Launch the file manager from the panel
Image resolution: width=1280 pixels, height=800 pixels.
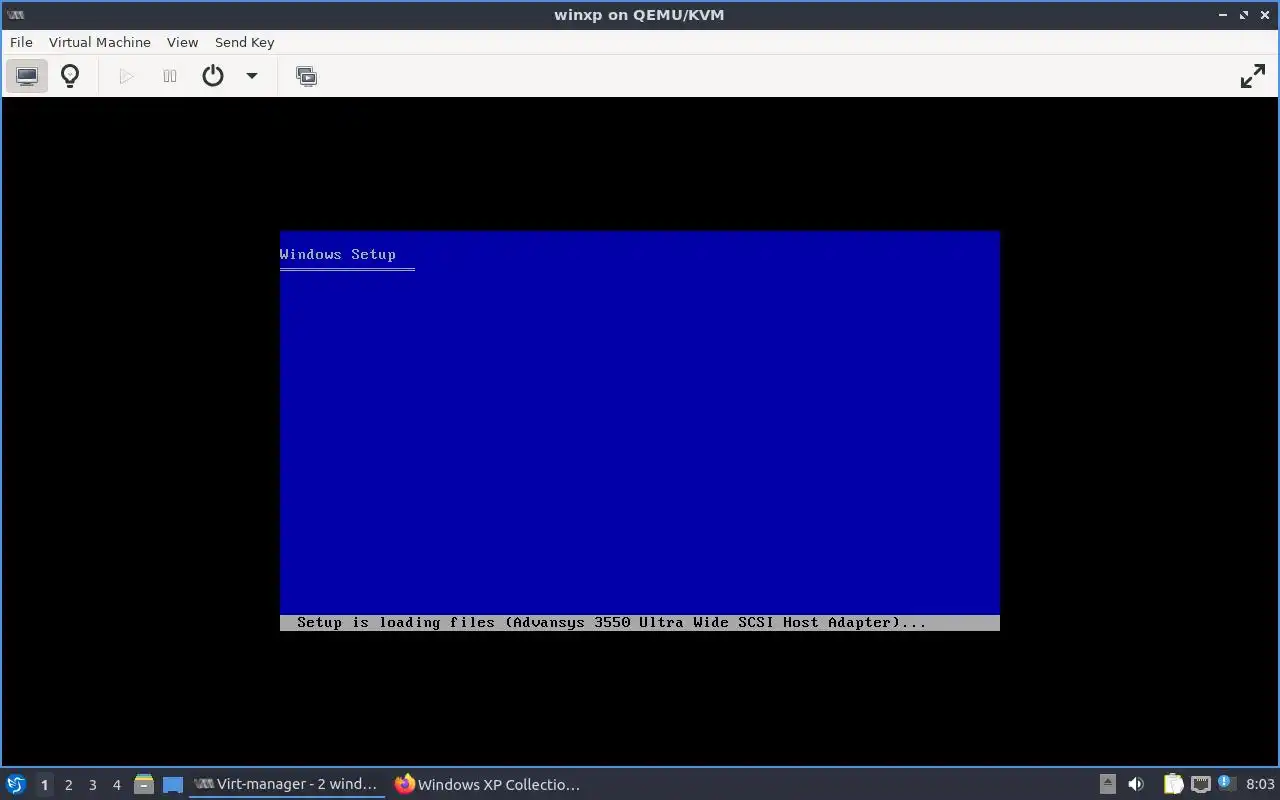144,784
